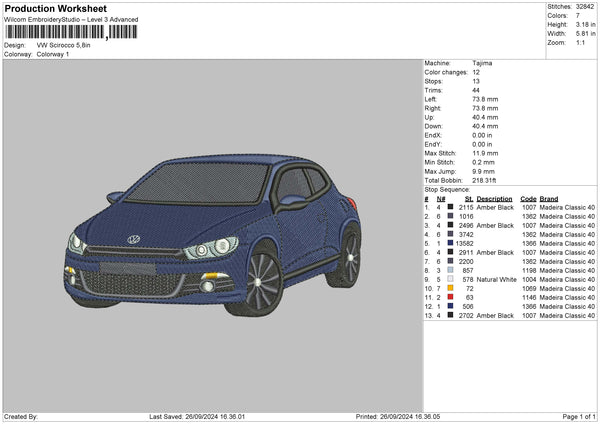Click the Code column header
Image resolution: width=600 pixels, height=424 pixels.
[529, 198]
